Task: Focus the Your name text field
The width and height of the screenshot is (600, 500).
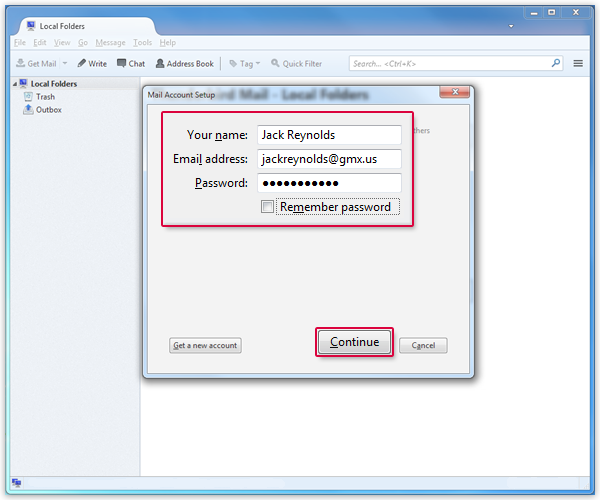Action: (x=329, y=135)
